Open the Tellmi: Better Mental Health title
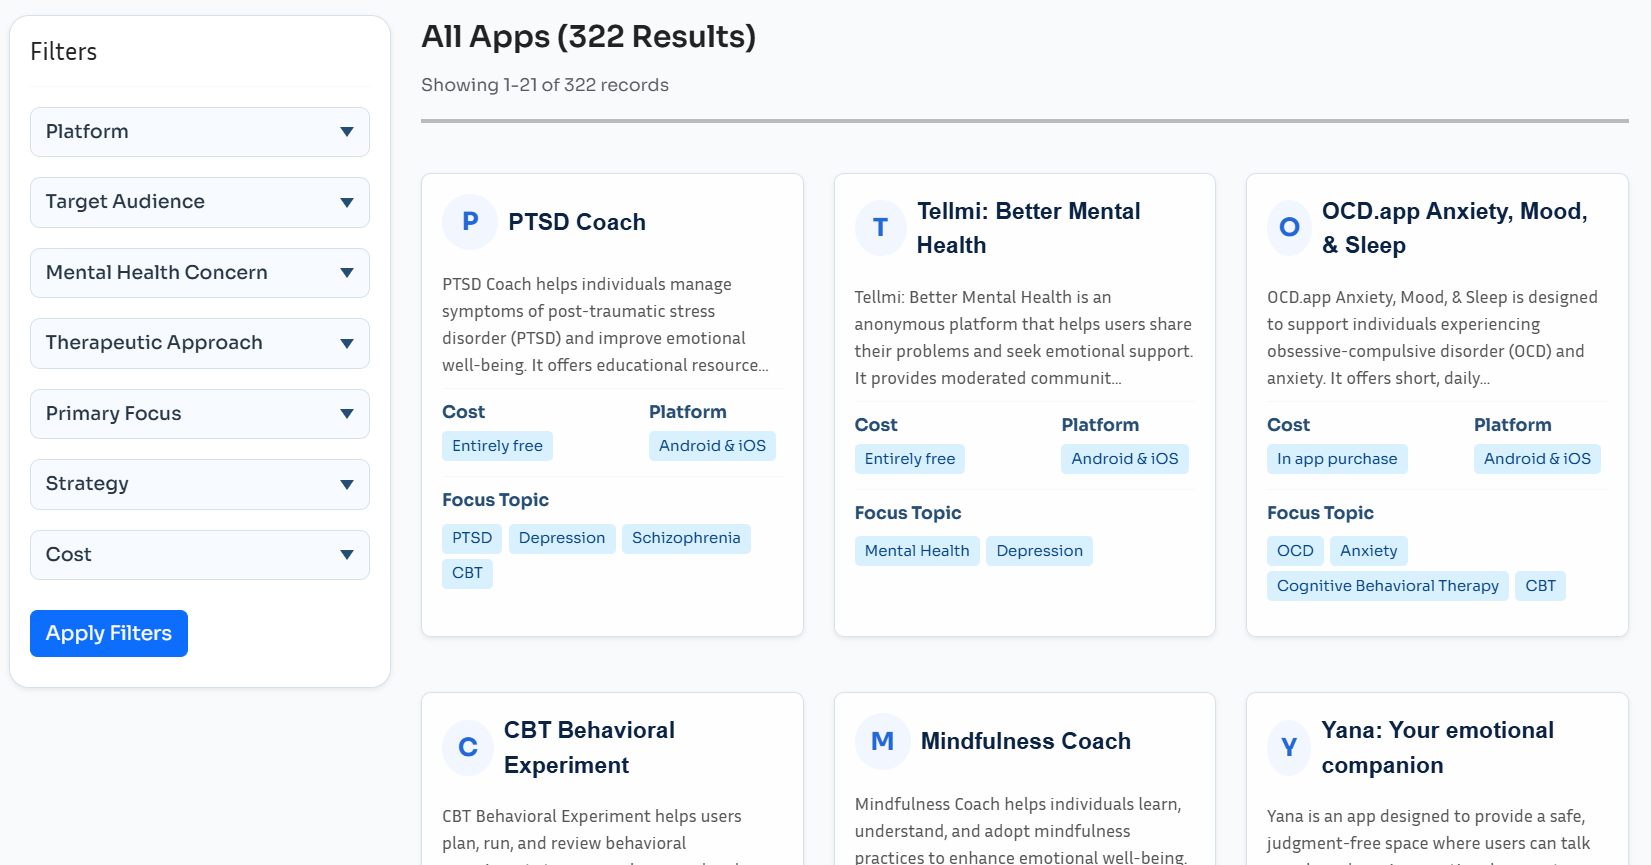The image size is (1651, 865). (x=1028, y=228)
